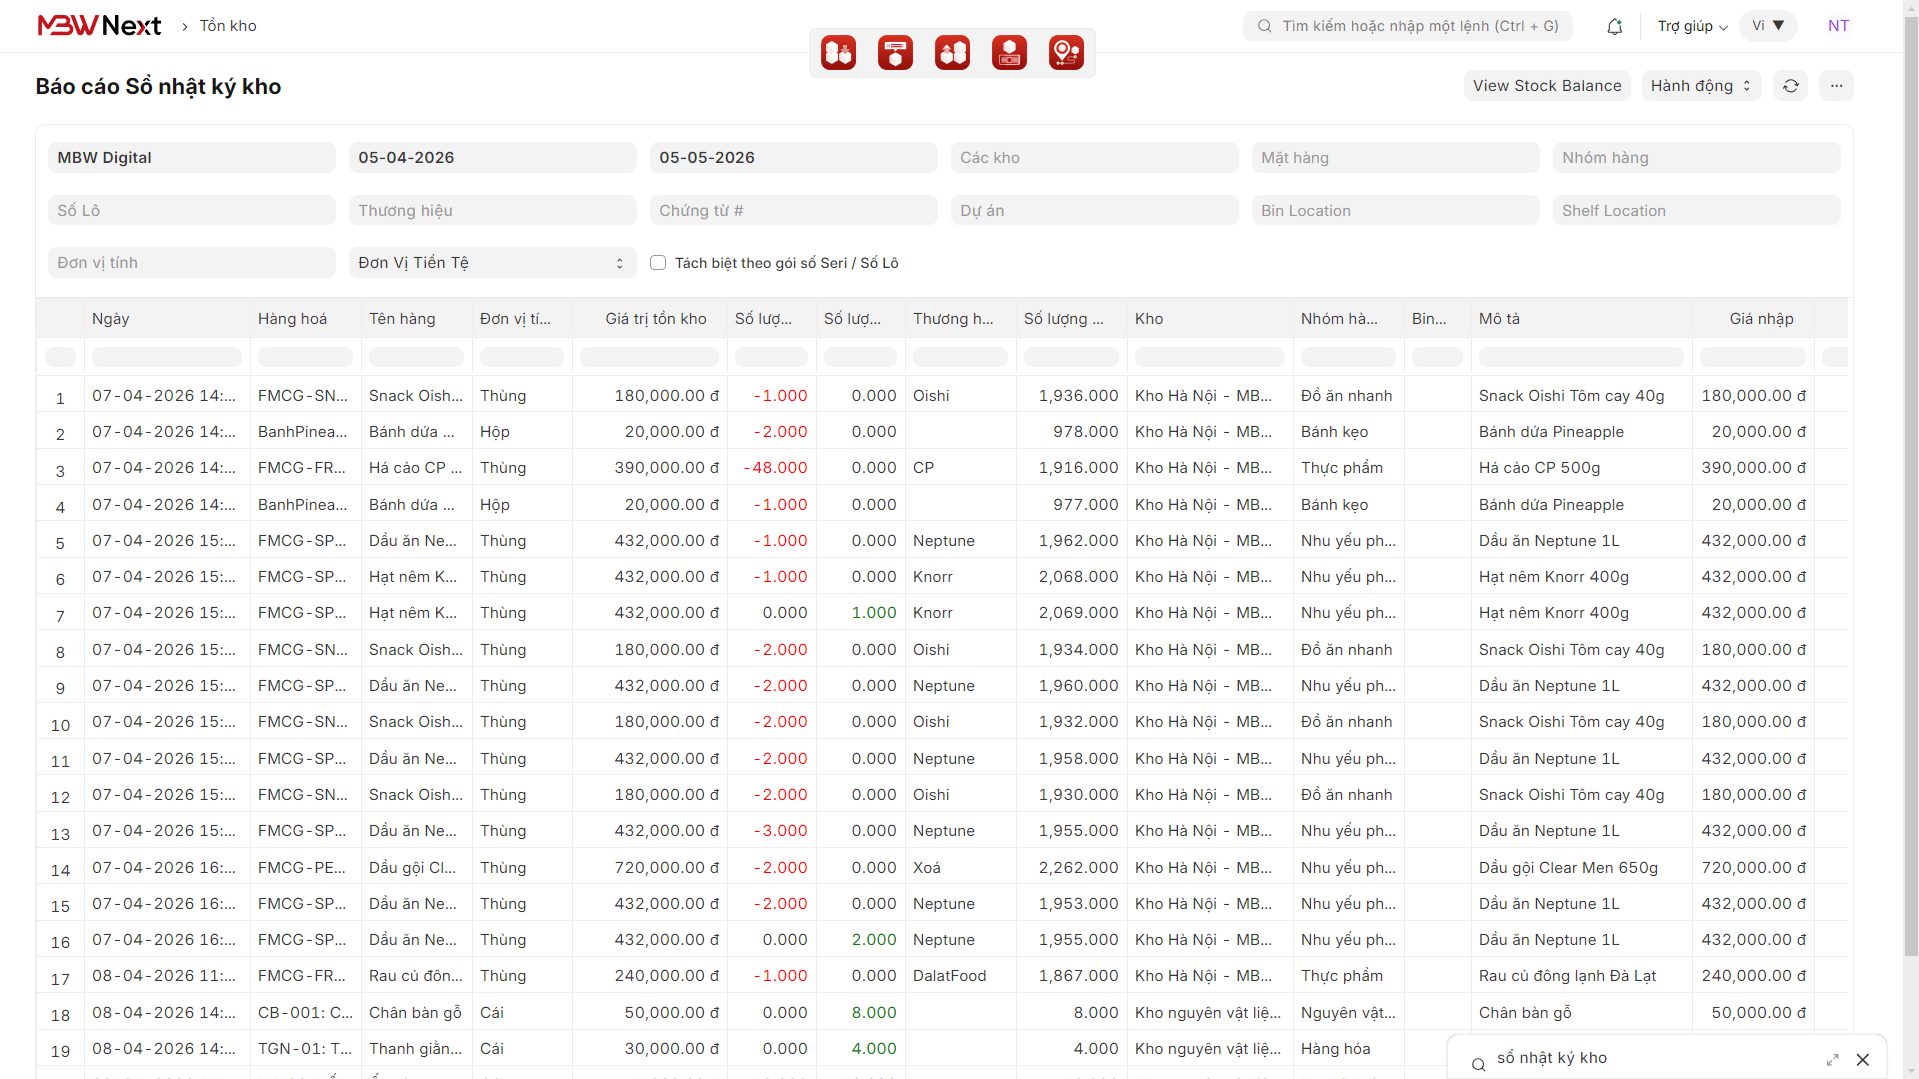Open the Đơn Vị Tiền Tệ dropdown
The height and width of the screenshot is (1079, 1919).
pos(492,263)
